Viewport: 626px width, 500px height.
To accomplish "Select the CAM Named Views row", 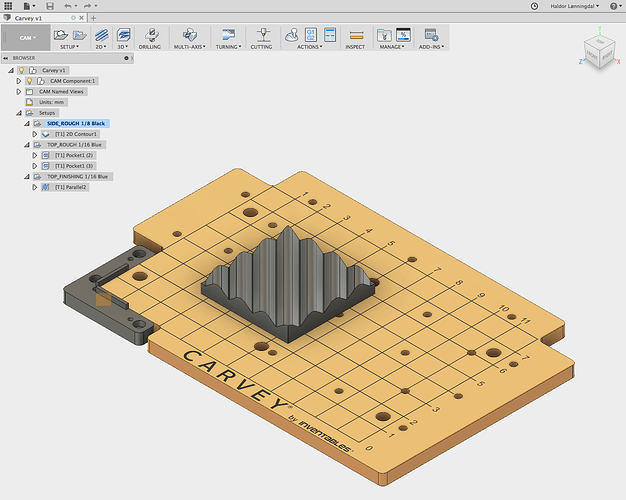I will coord(61,92).
